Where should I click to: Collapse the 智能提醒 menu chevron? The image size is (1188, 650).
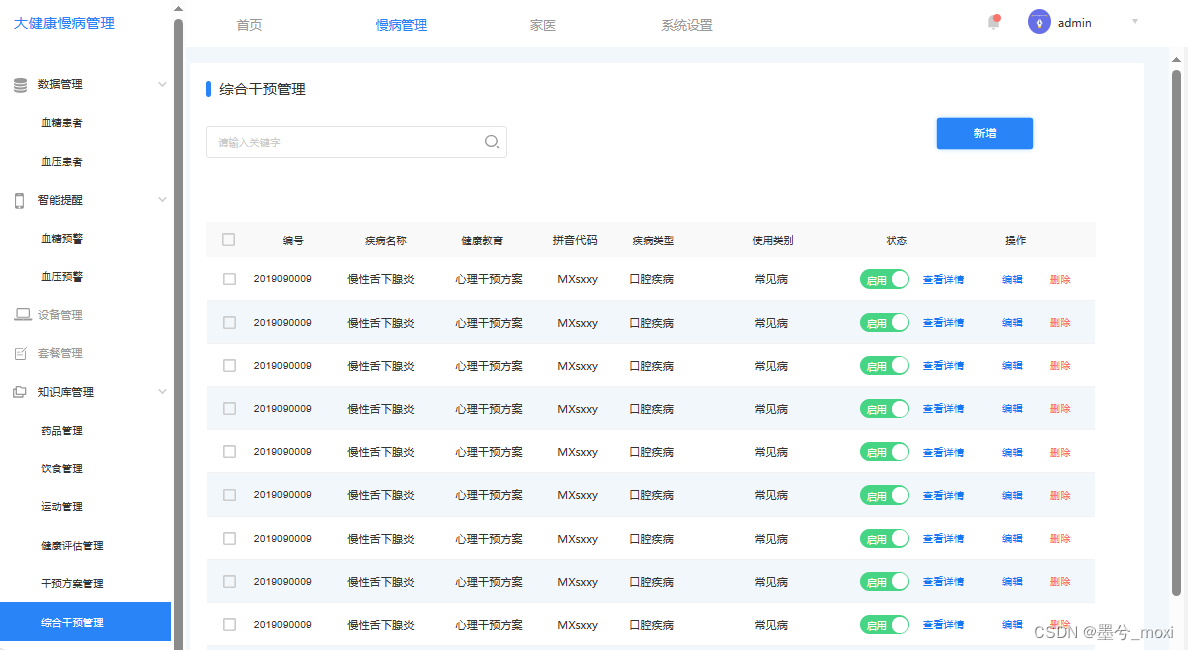pyautogui.click(x=162, y=199)
